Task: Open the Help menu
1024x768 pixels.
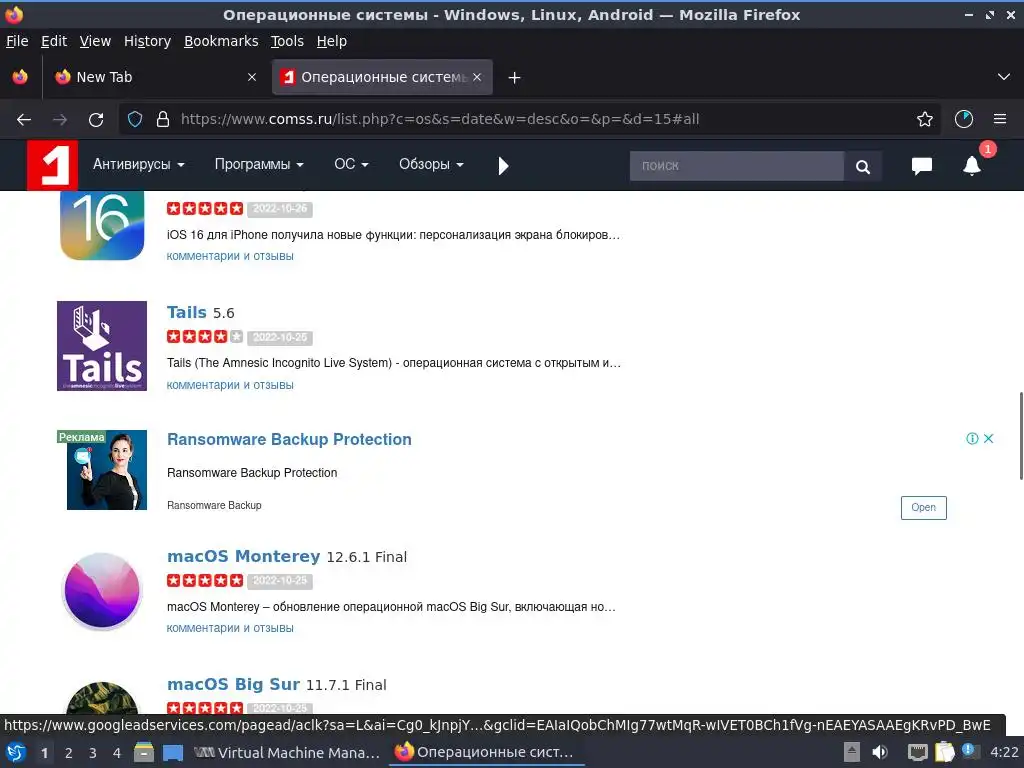Action: pyautogui.click(x=332, y=41)
